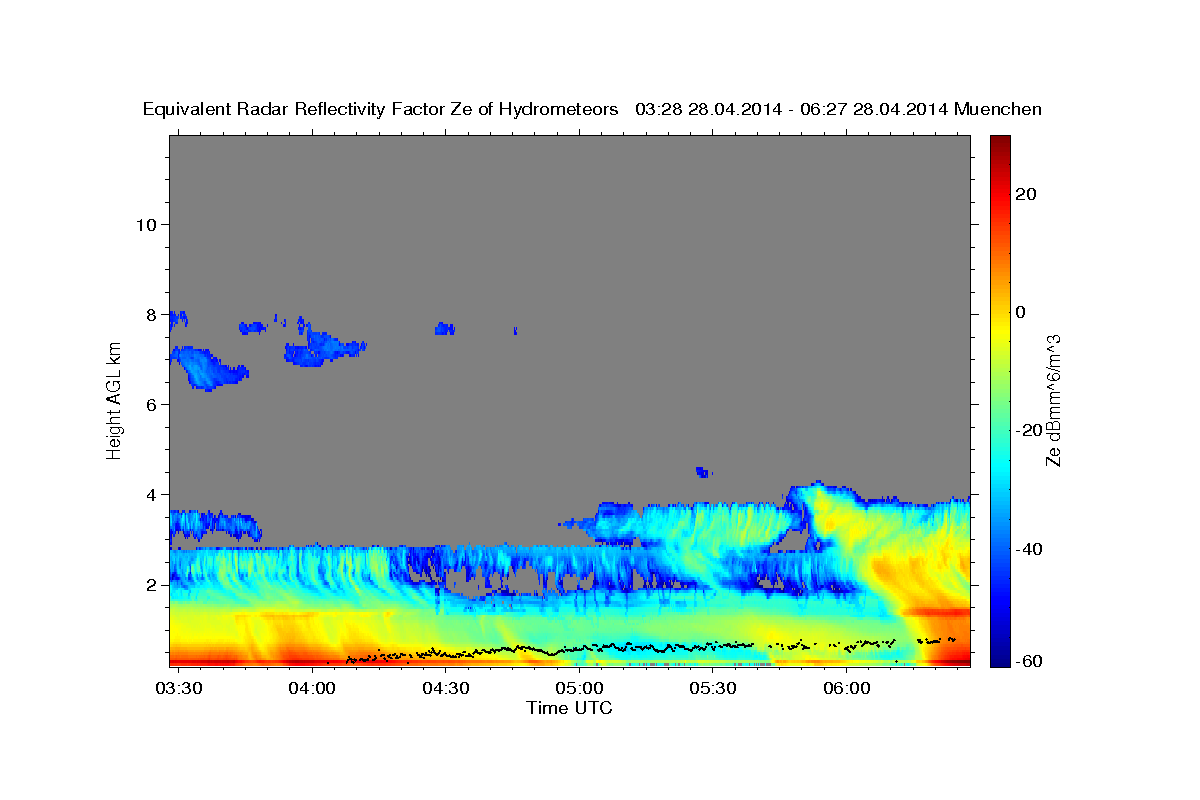The width and height of the screenshot is (1200, 800).
Task: Click the '06:00' time tick label
Action: [846, 688]
